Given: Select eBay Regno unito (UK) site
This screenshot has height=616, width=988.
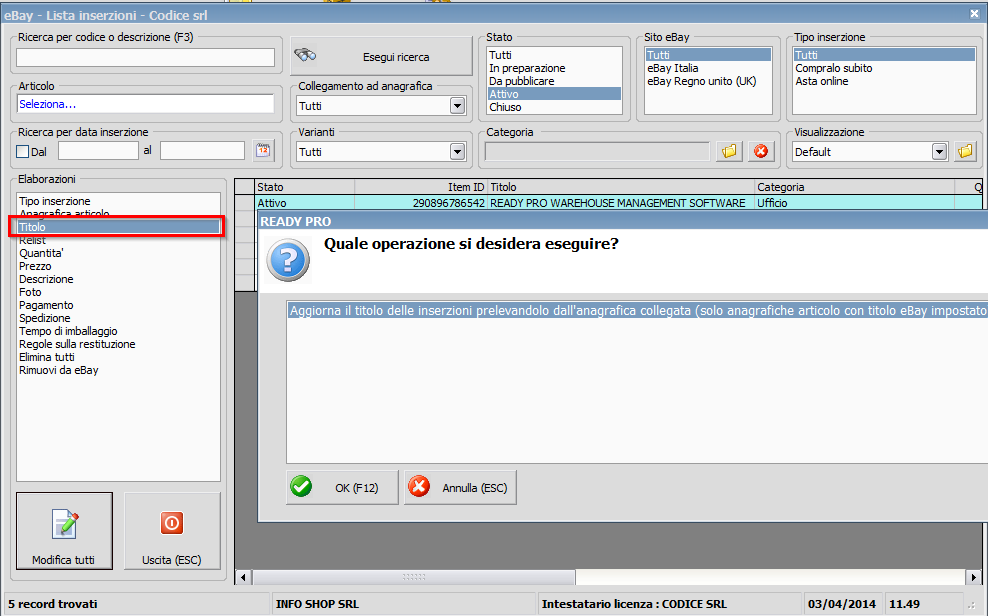Looking at the screenshot, I should coord(708,81).
